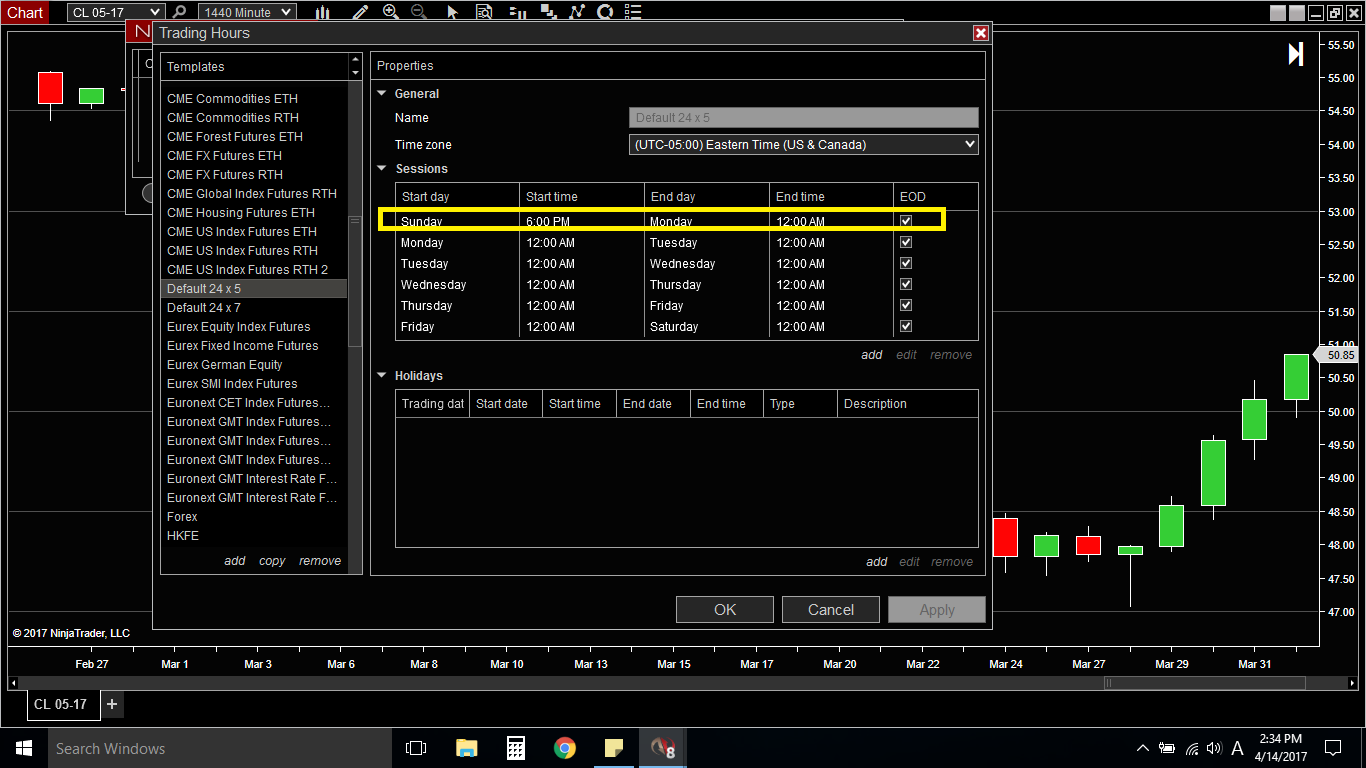This screenshot has width=1366, height=768.
Task: Toggle EOD checkbox for Monday session
Action: [906, 242]
